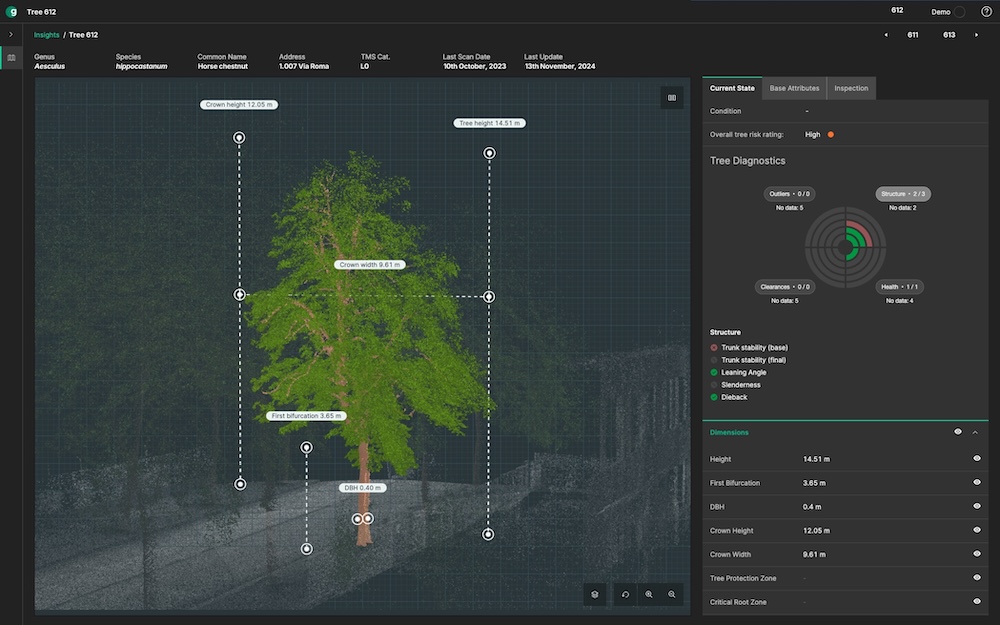1000x625 pixels.
Task: Select the Structure 2/3 diagnostics chip
Action: pyautogui.click(x=902, y=194)
